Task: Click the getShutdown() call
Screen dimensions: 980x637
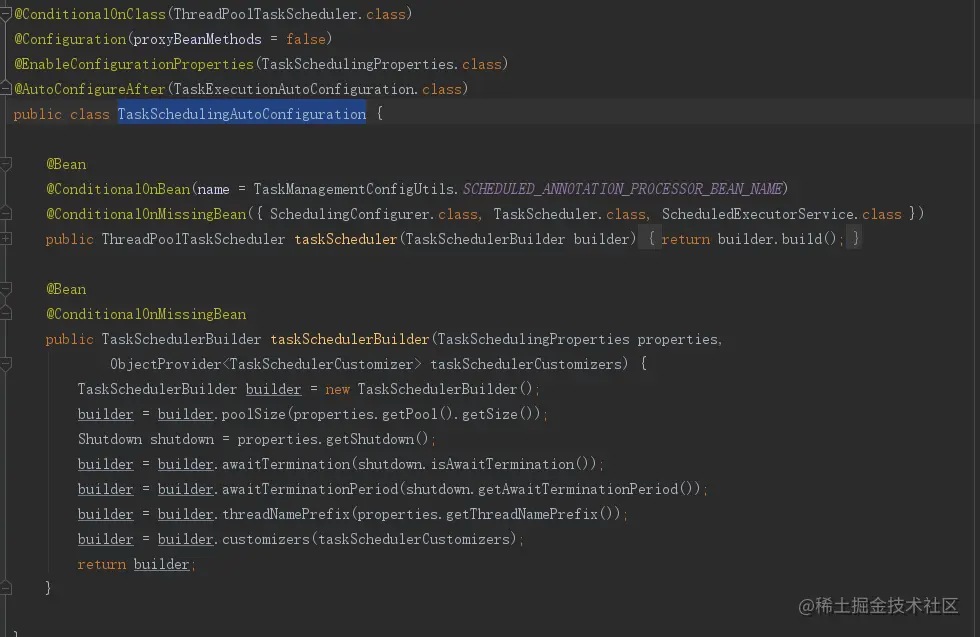Action: coord(377,439)
